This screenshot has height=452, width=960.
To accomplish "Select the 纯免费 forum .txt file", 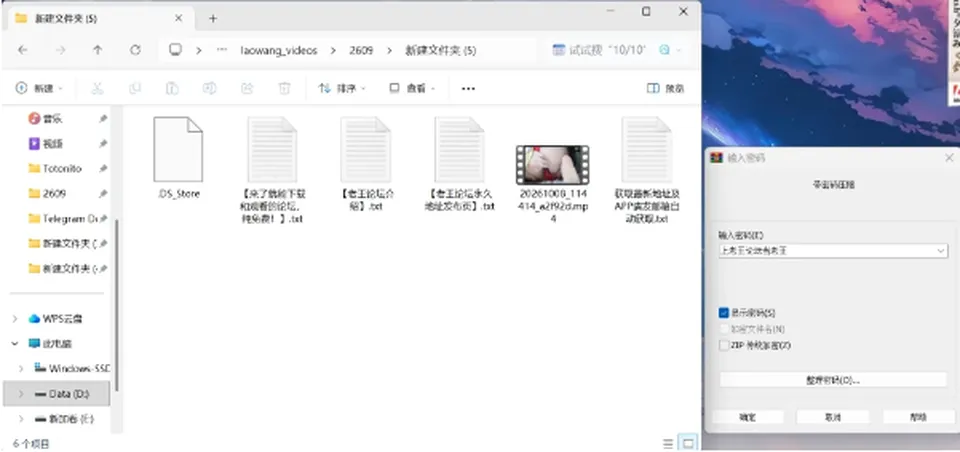I will click(x=272, y=170).
